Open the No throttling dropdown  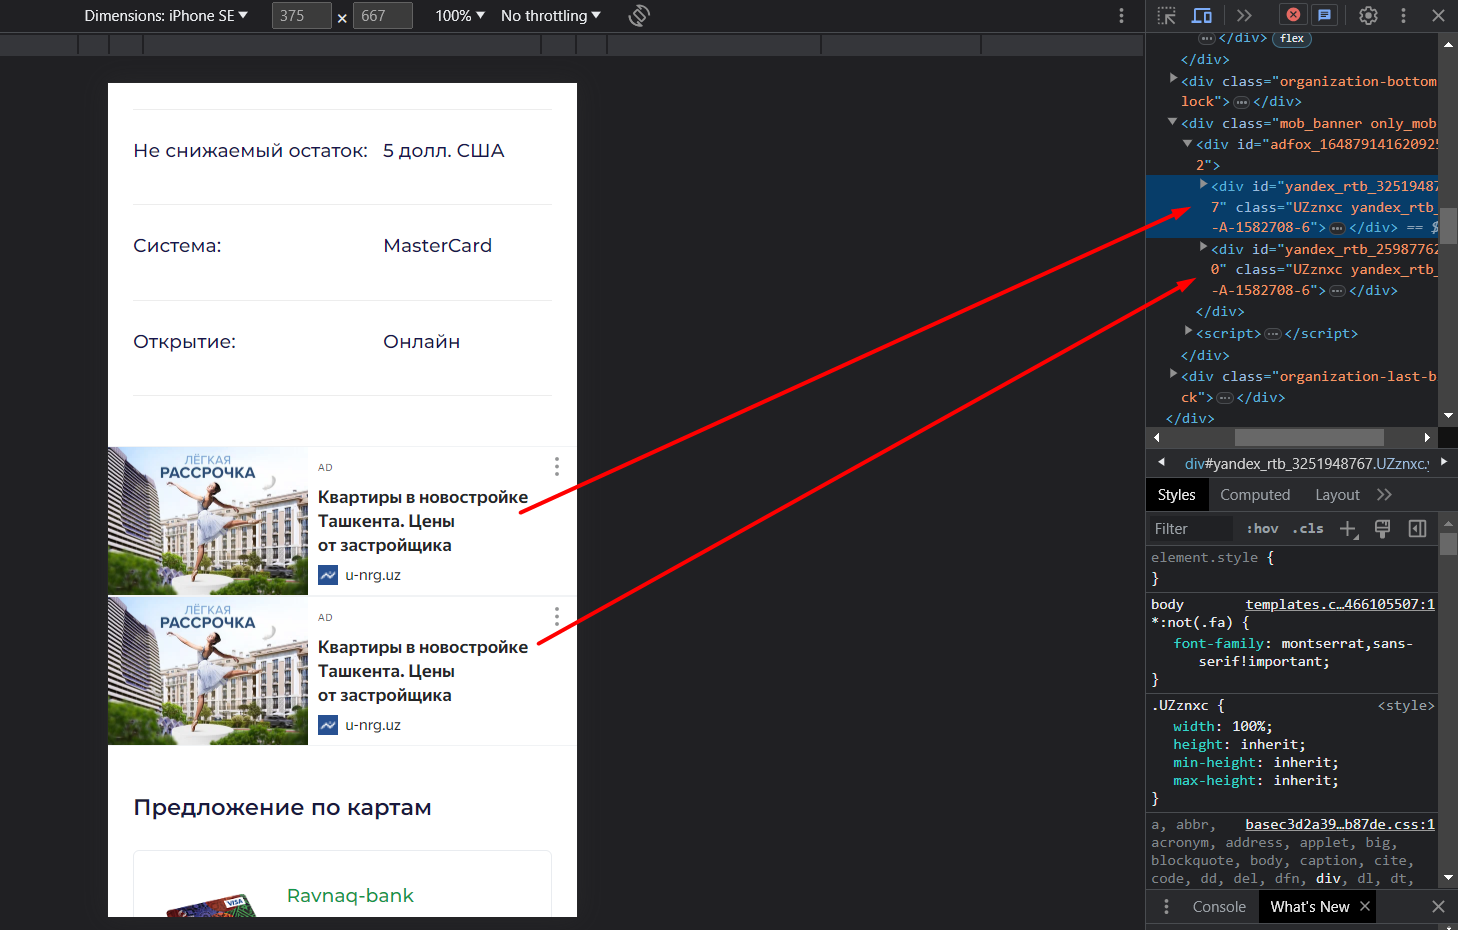[x=551, y=15]
